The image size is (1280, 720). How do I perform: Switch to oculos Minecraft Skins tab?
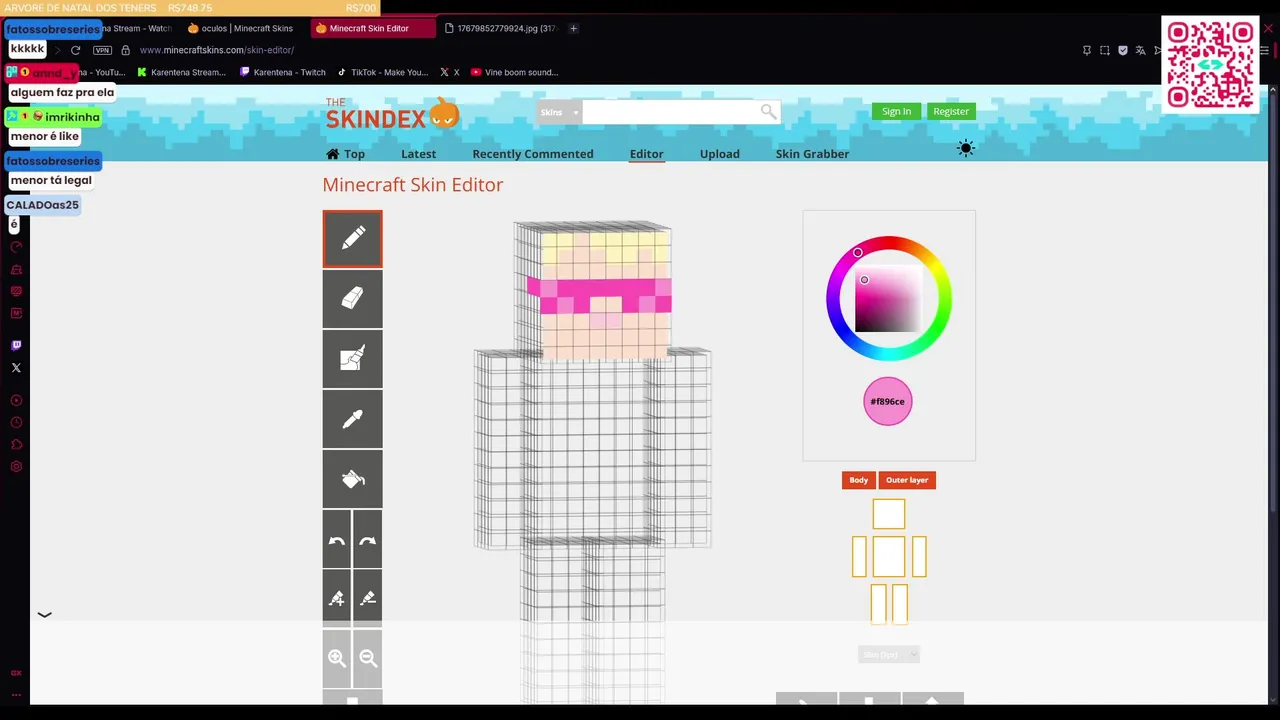pos(245,28)
